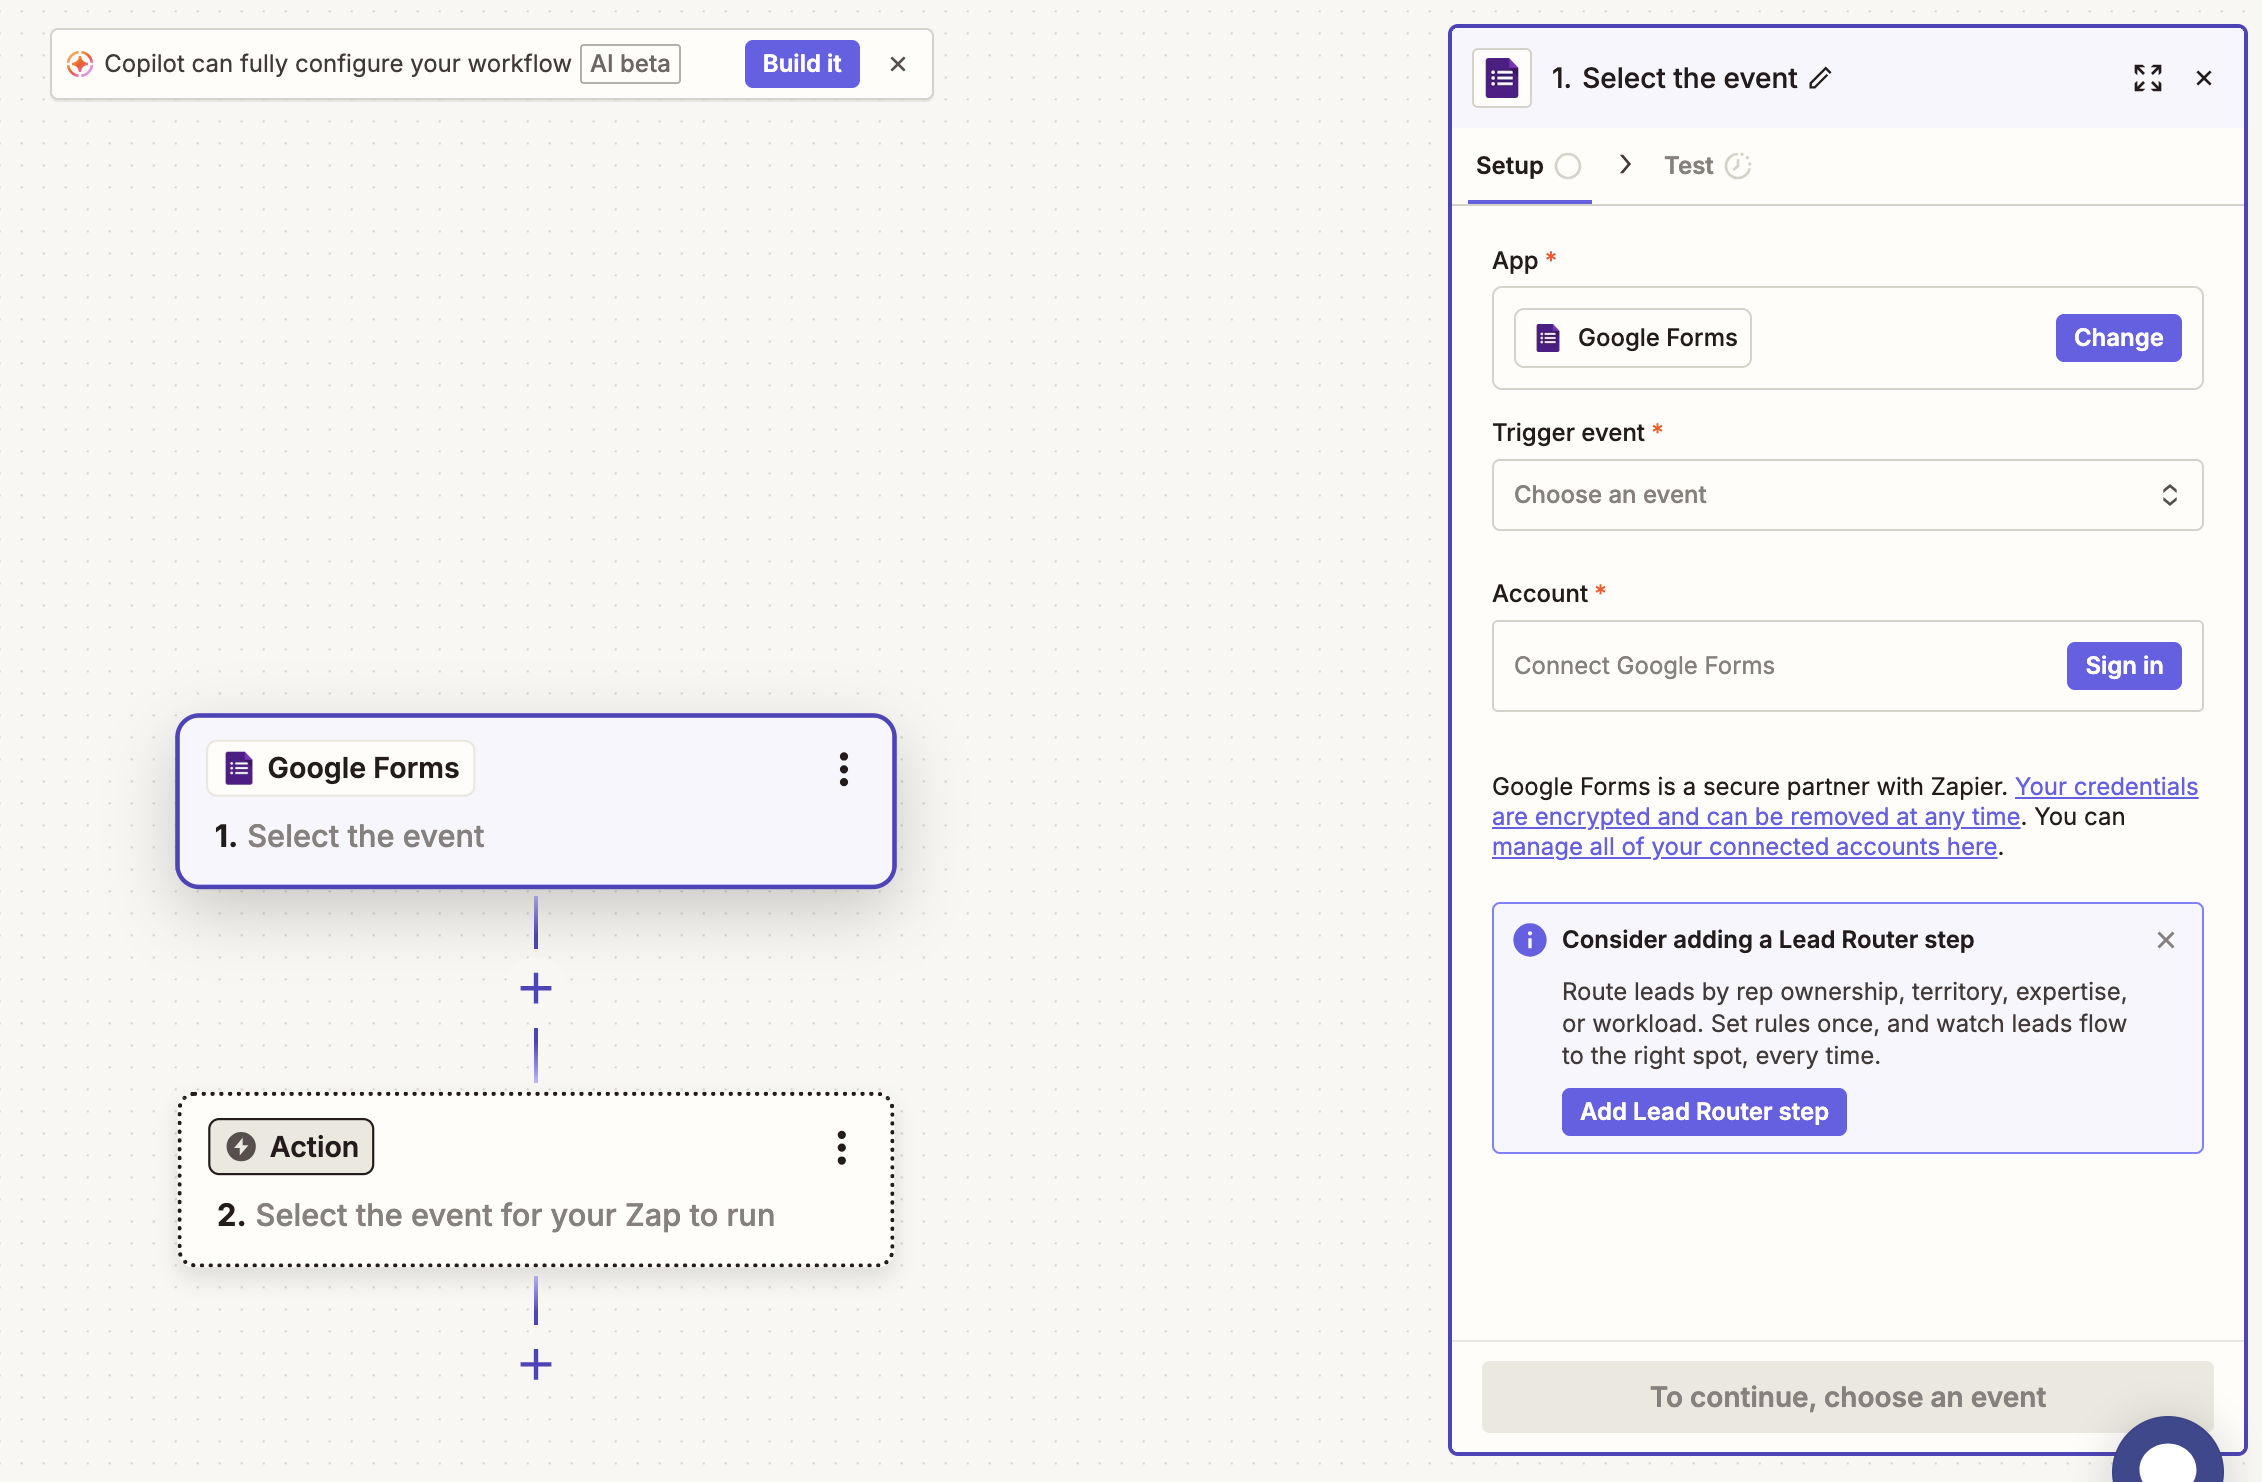Dismiss the Lead Router suggestion card
The width and height of the screenshot is (2262, 1482).
pyautogui.click(x=2165, y=940)
